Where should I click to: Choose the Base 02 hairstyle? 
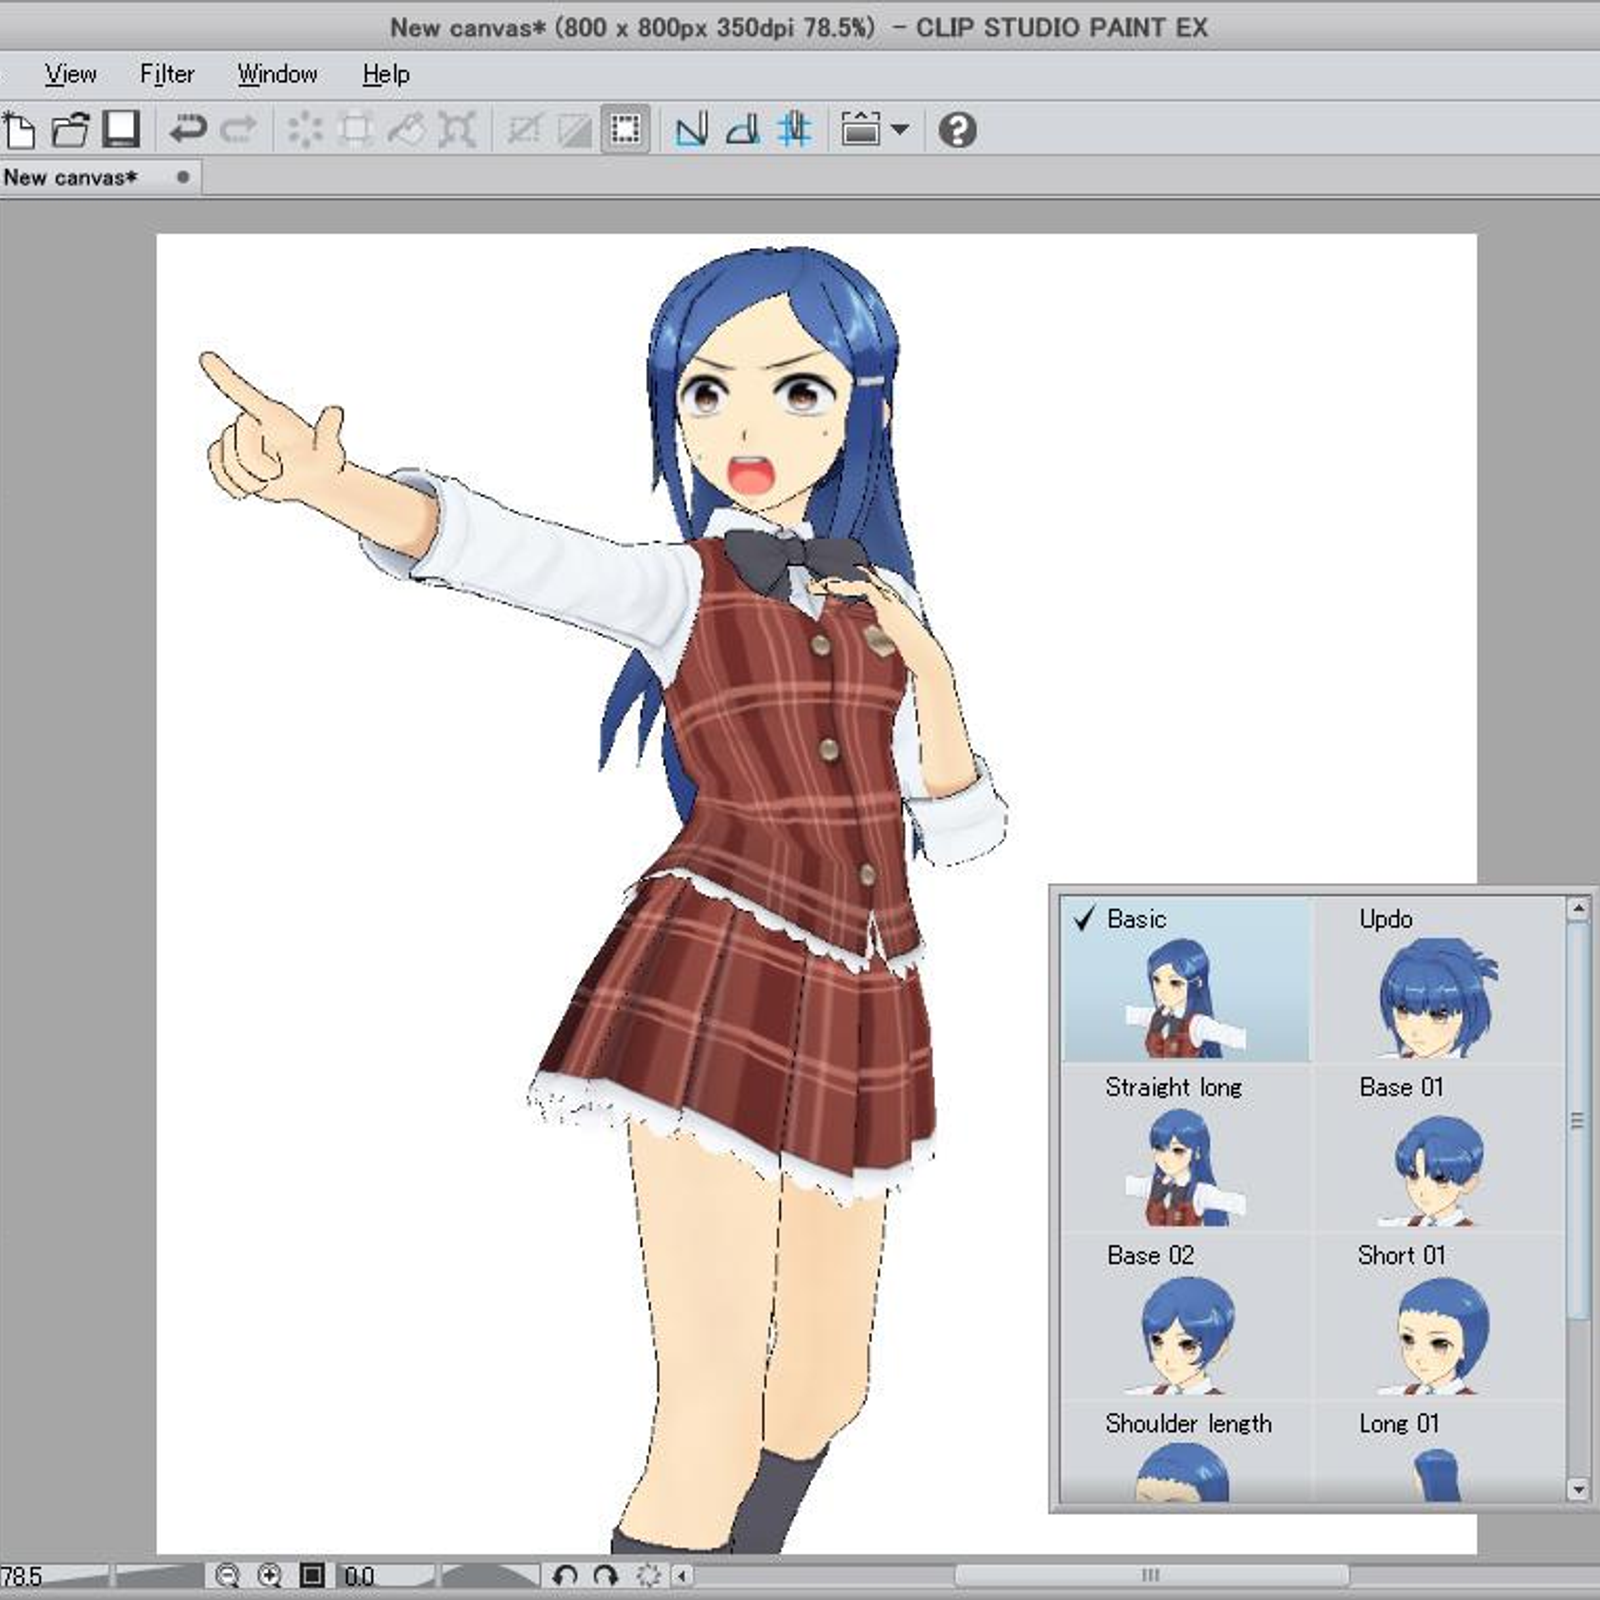pos(1186,1318)
